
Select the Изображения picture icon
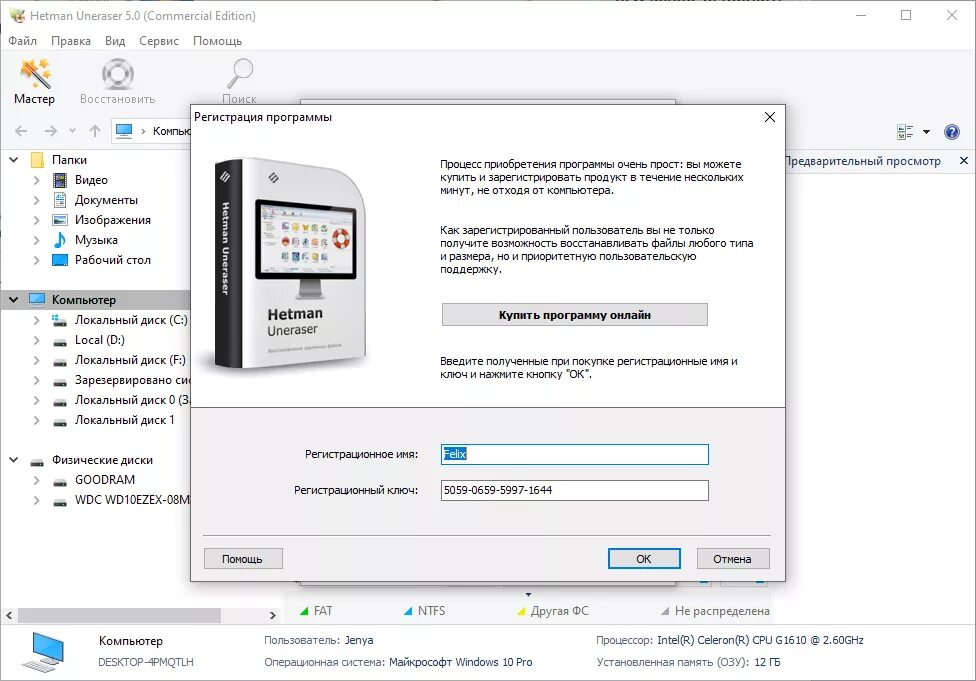[60, 220]
